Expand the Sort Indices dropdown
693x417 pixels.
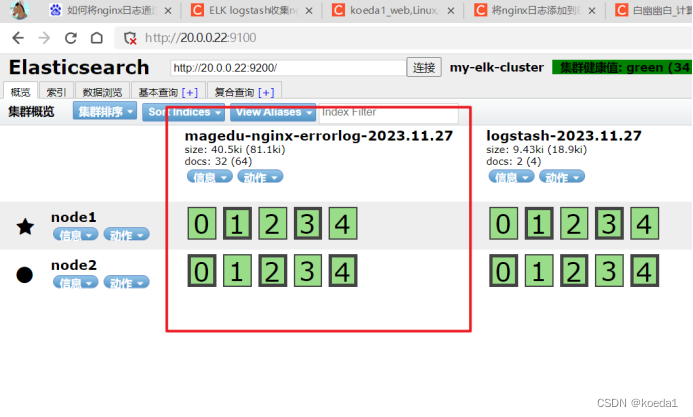[x=183, y=112]
